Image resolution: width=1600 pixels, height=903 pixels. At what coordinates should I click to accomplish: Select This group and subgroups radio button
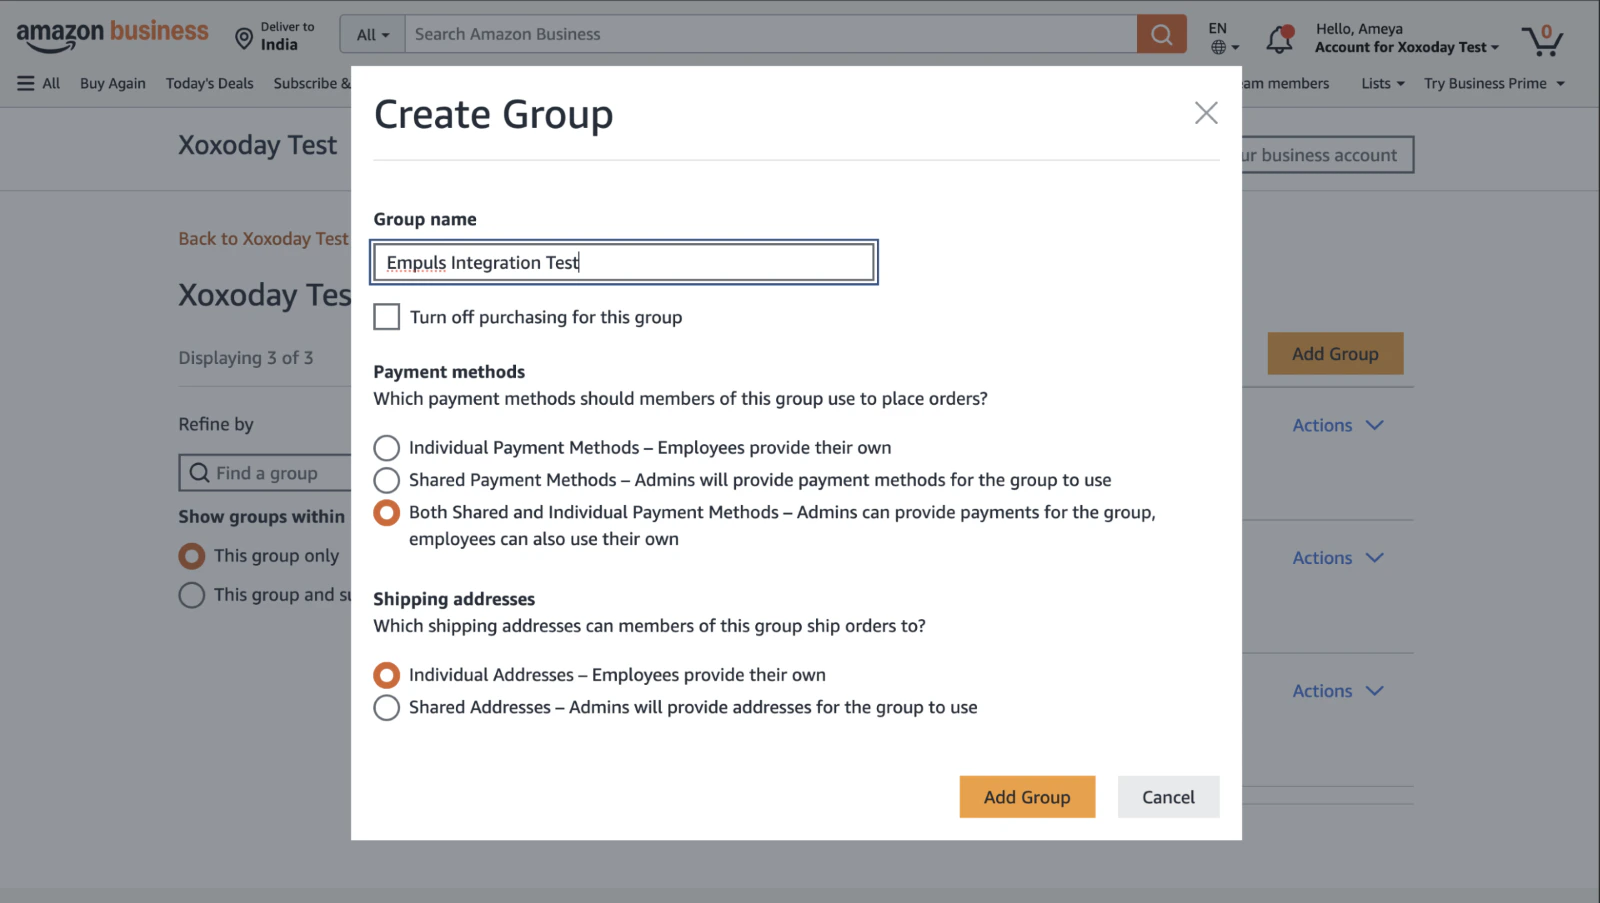click(x=191, y=595)
